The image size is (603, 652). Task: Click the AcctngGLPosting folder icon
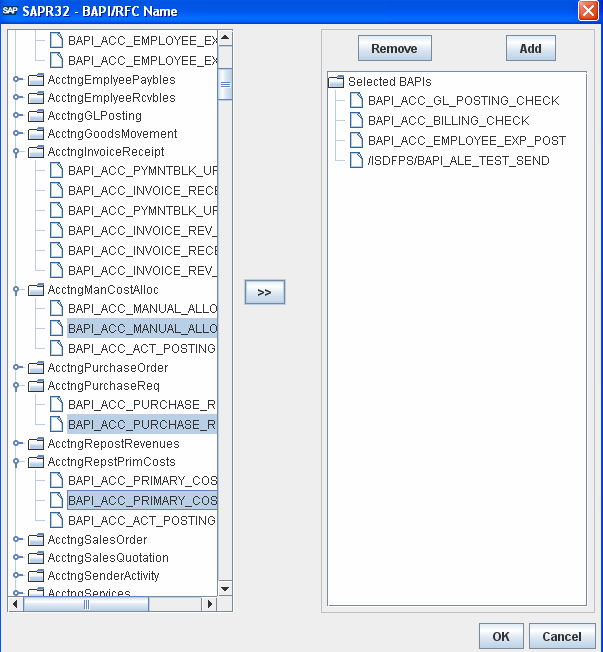(36, 116)
